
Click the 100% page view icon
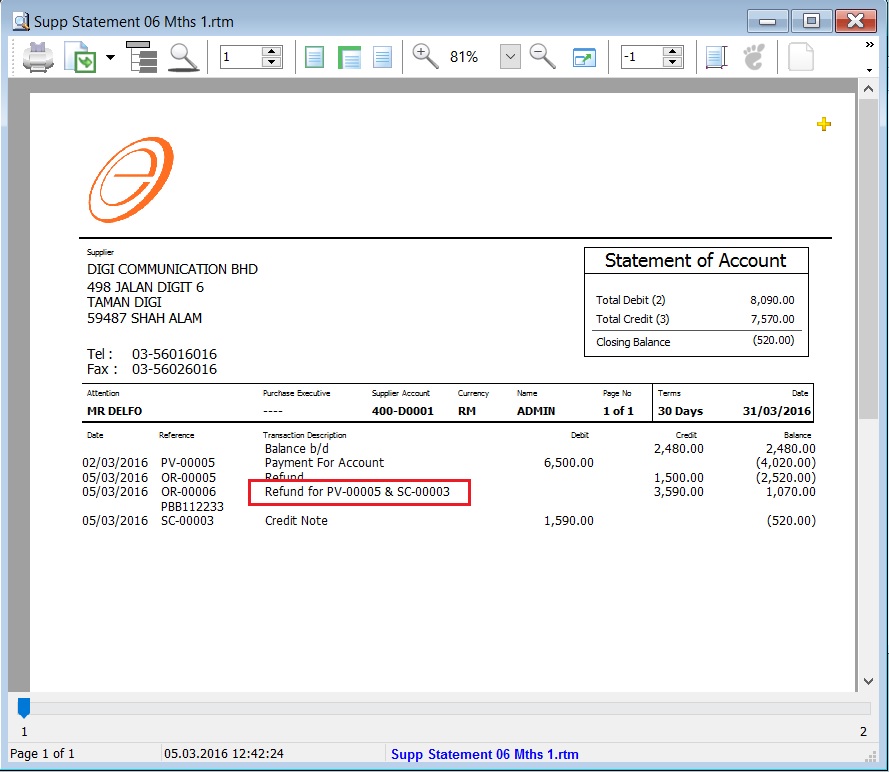click(382, 56)
